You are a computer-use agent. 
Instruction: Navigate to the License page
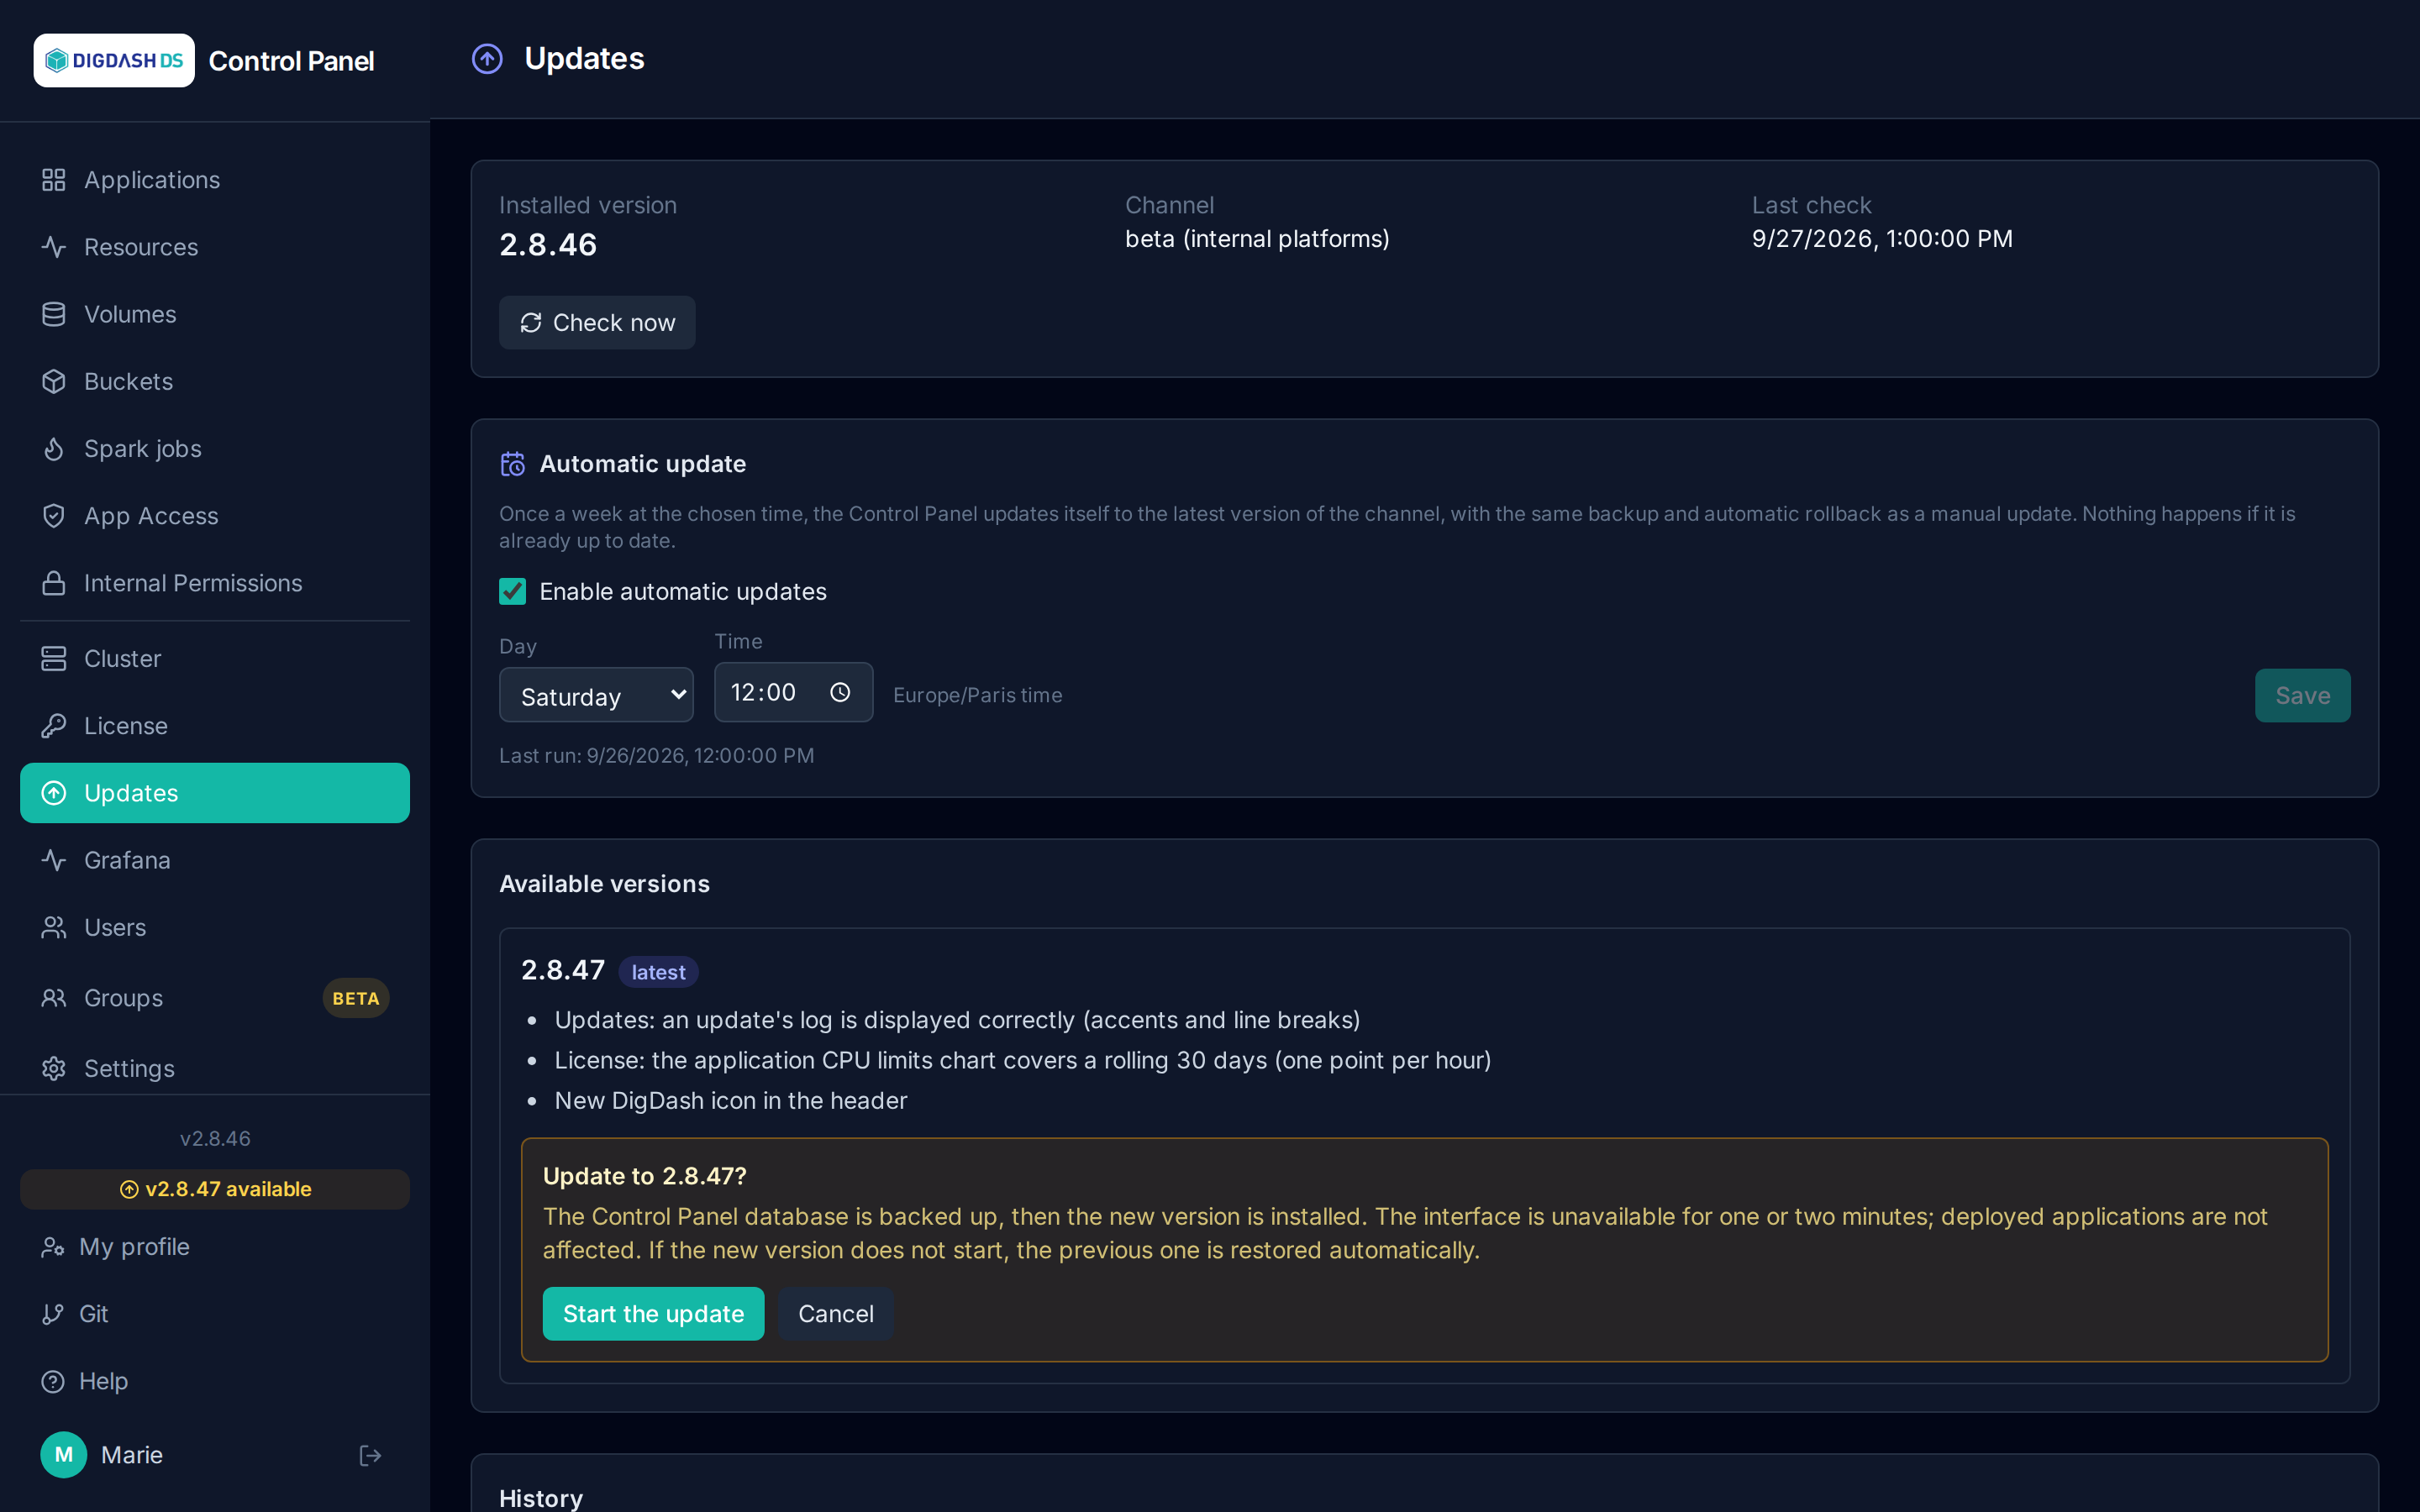[215, 726]
